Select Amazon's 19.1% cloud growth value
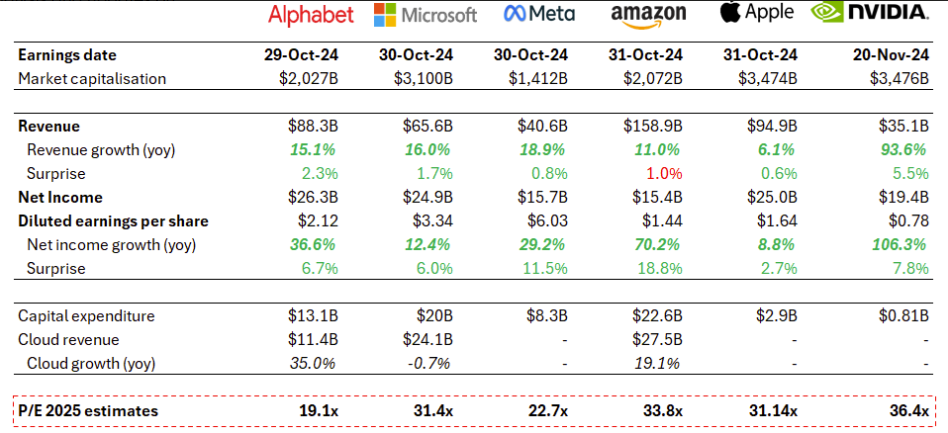948x433 pixels. click(x=661, y=364)
